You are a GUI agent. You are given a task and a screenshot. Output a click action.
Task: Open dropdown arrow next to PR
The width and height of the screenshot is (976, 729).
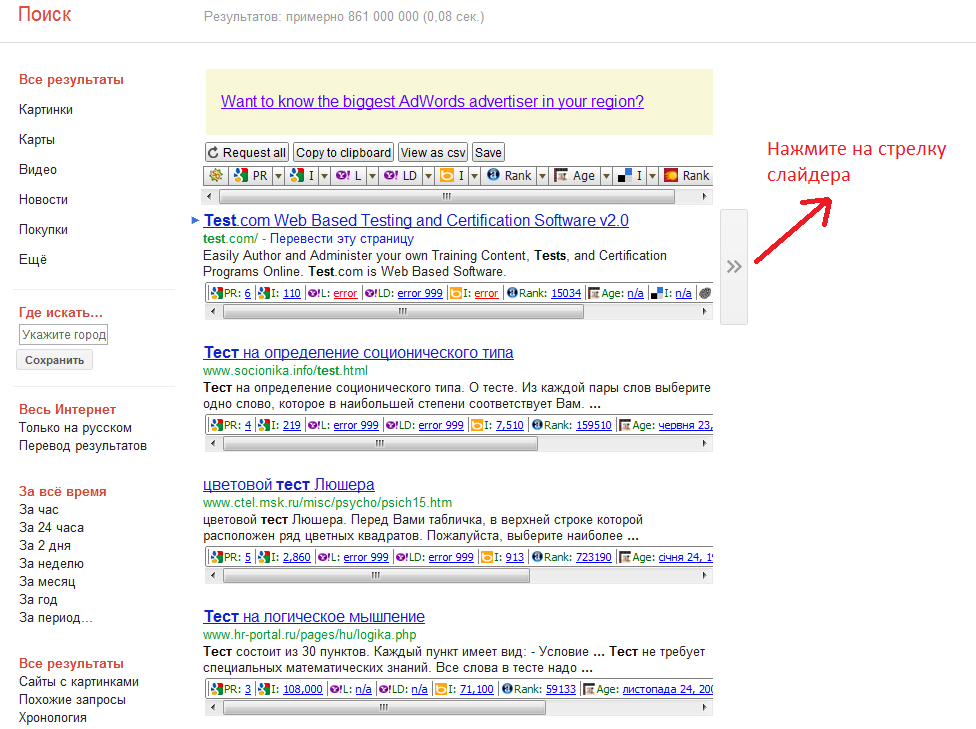[x=279, y=176]
